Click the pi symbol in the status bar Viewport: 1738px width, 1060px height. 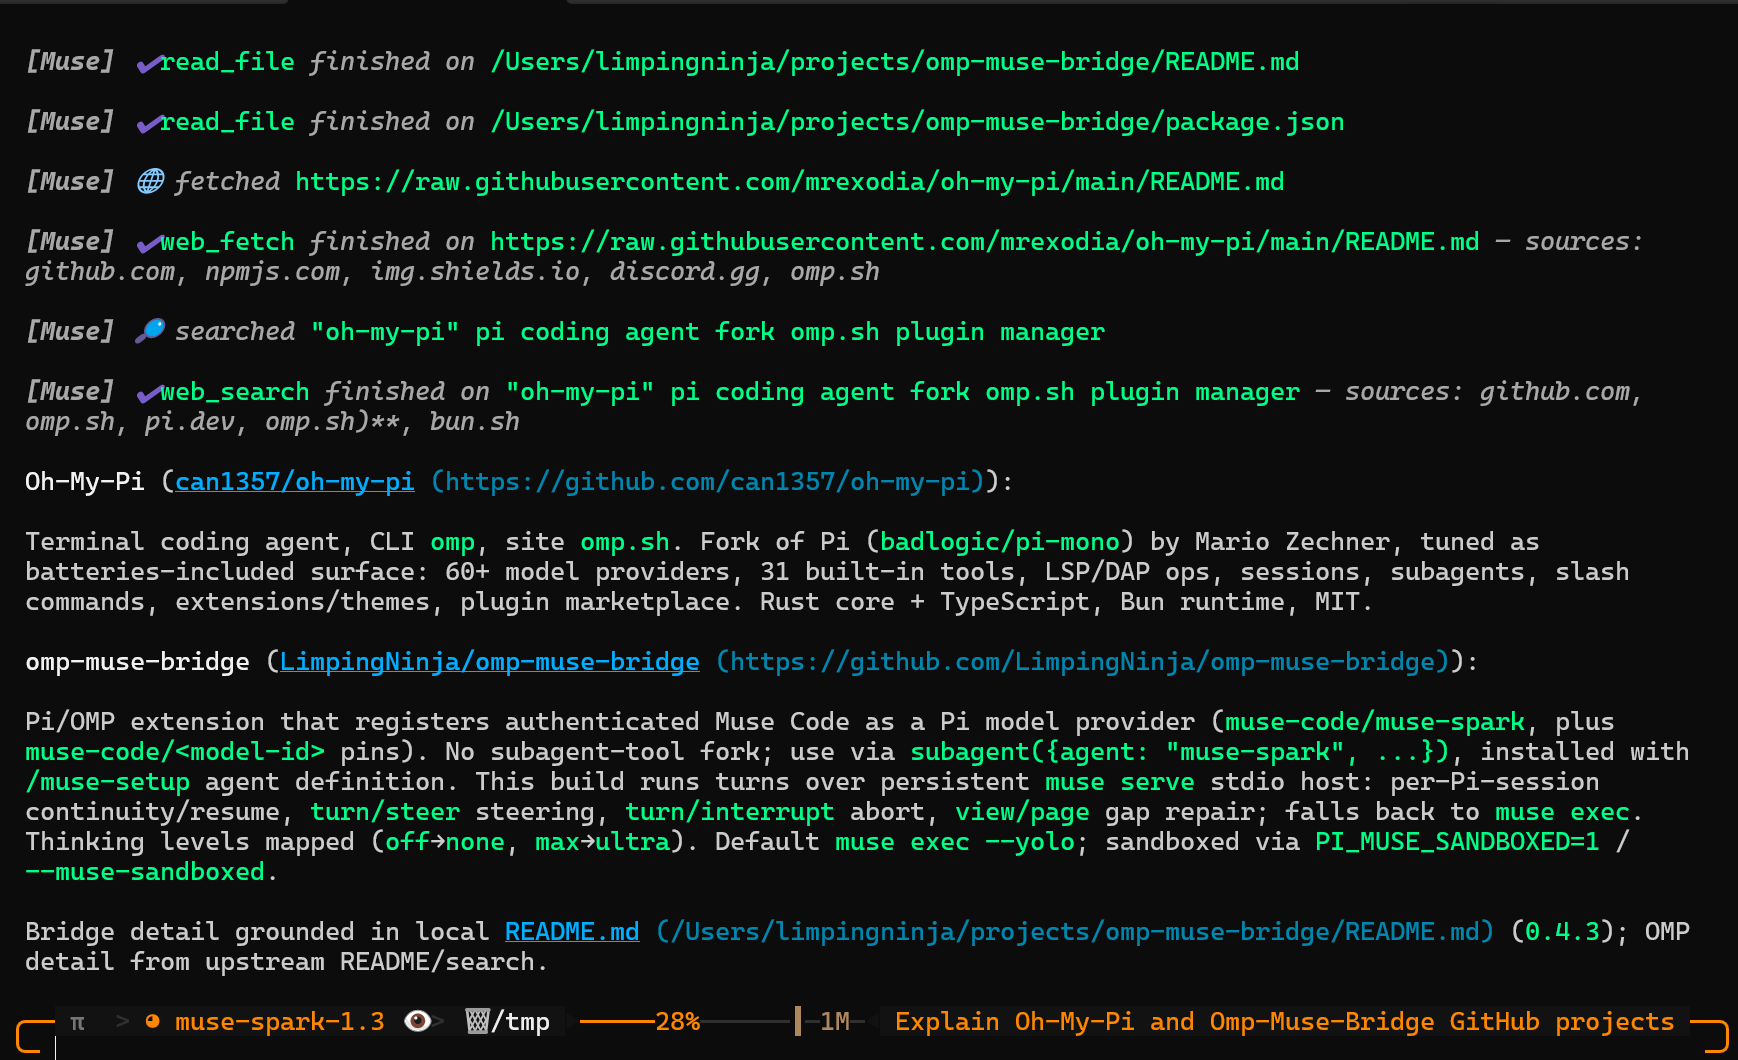coord(77,1022)
